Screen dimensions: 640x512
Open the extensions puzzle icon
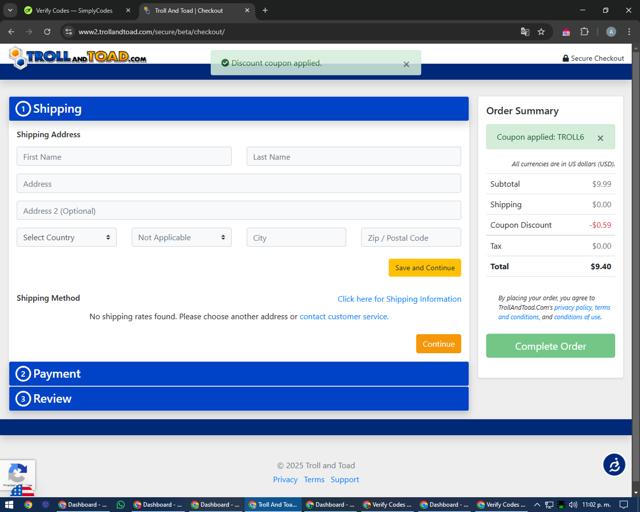(584, 32)
